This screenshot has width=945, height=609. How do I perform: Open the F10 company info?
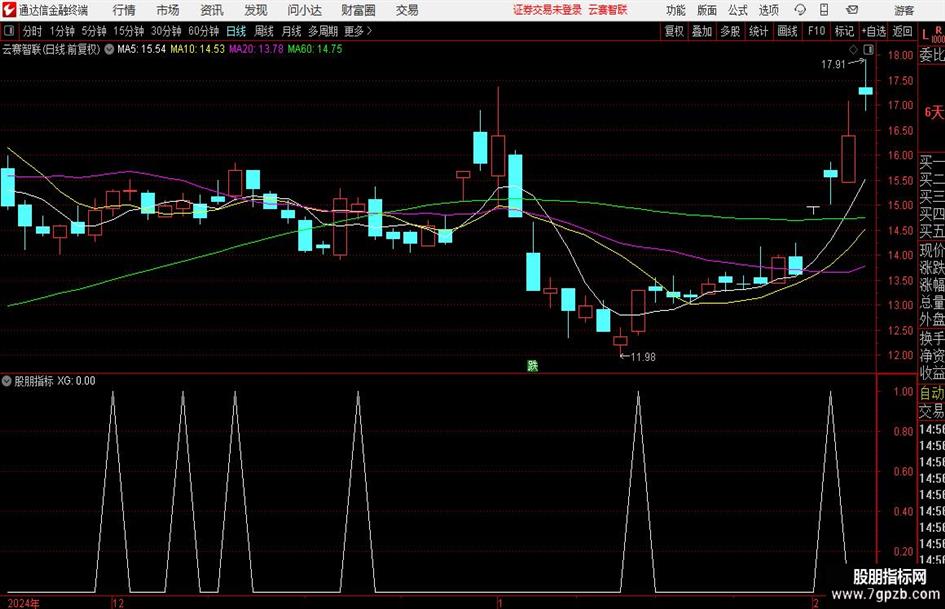coord(817,31)
